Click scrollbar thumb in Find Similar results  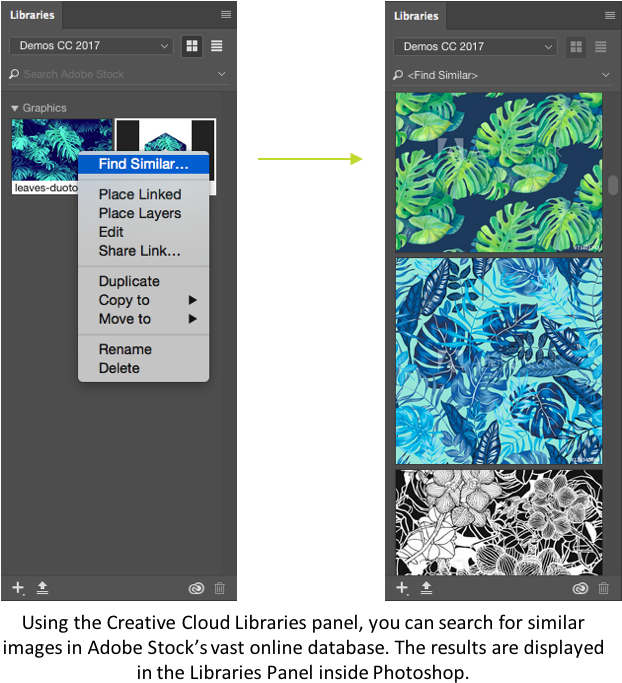pyautogui.click(x=613, y=185)
